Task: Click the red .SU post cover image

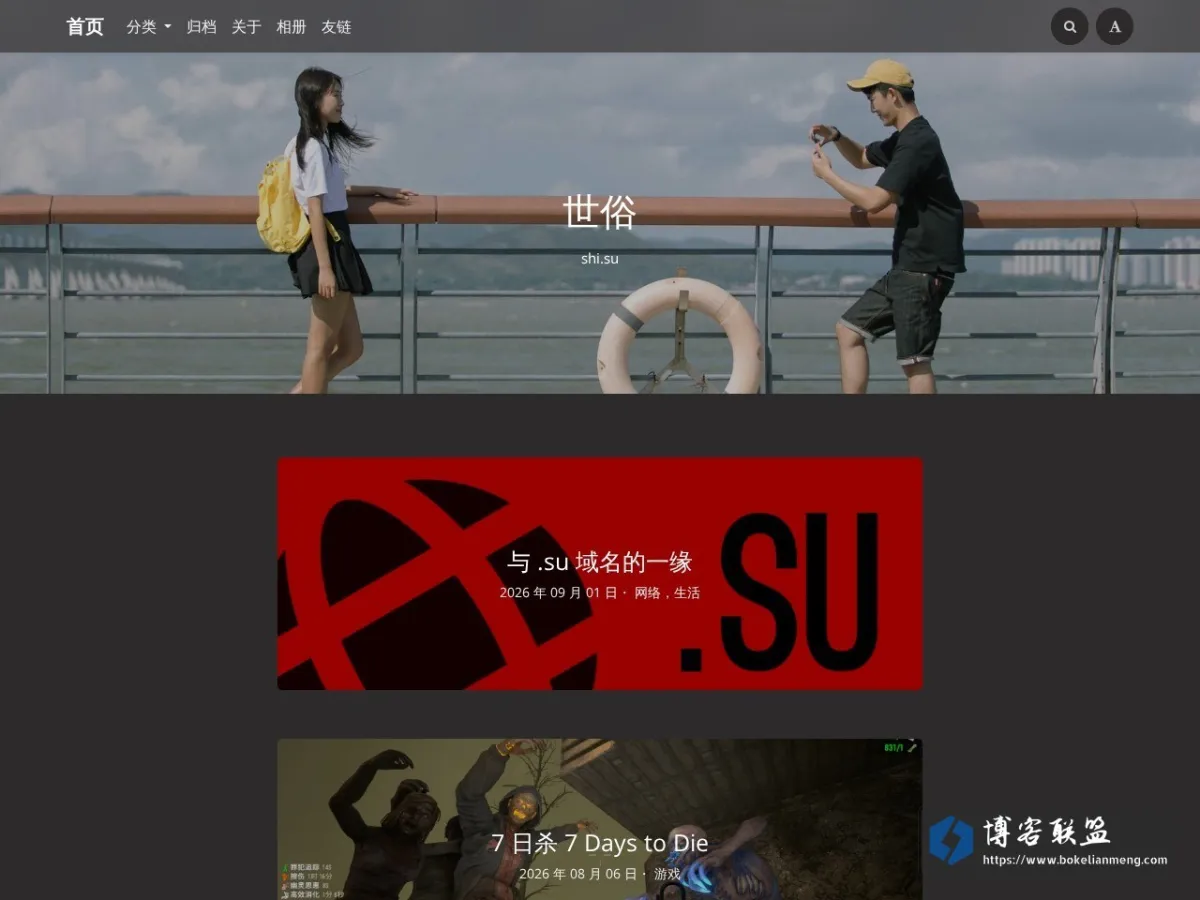Action: (x=600, y=574)
